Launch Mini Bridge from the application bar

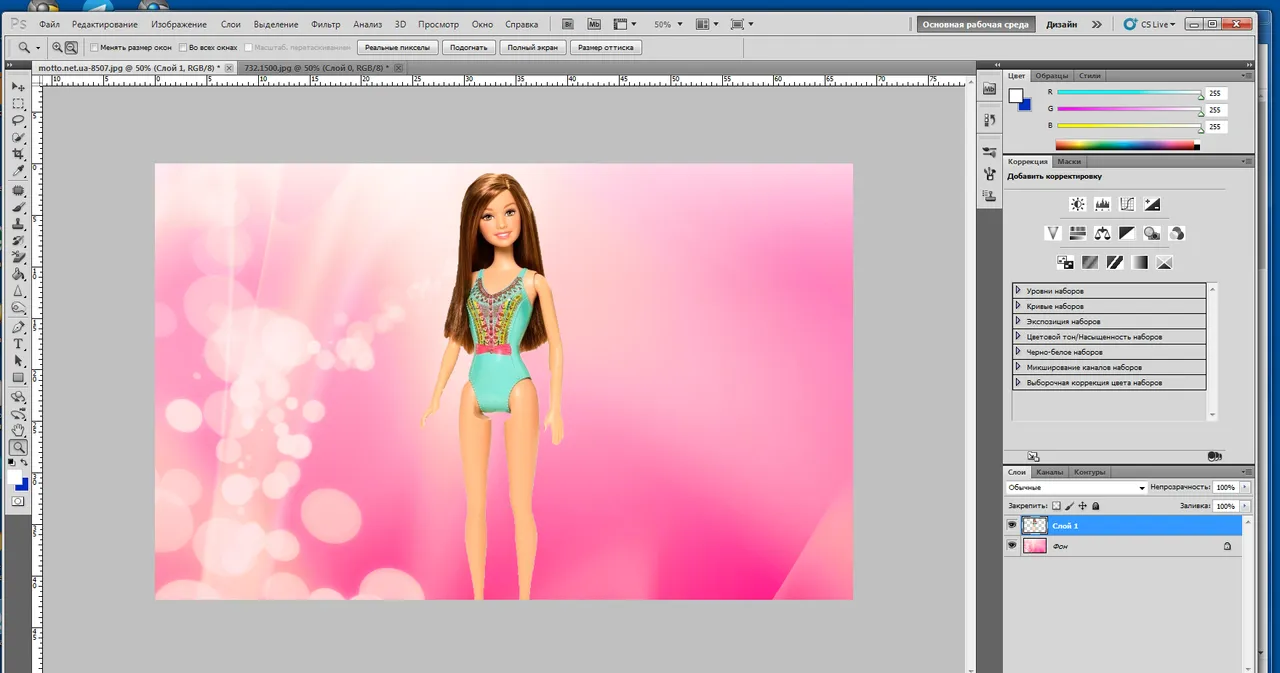click(x=594, y=23)
